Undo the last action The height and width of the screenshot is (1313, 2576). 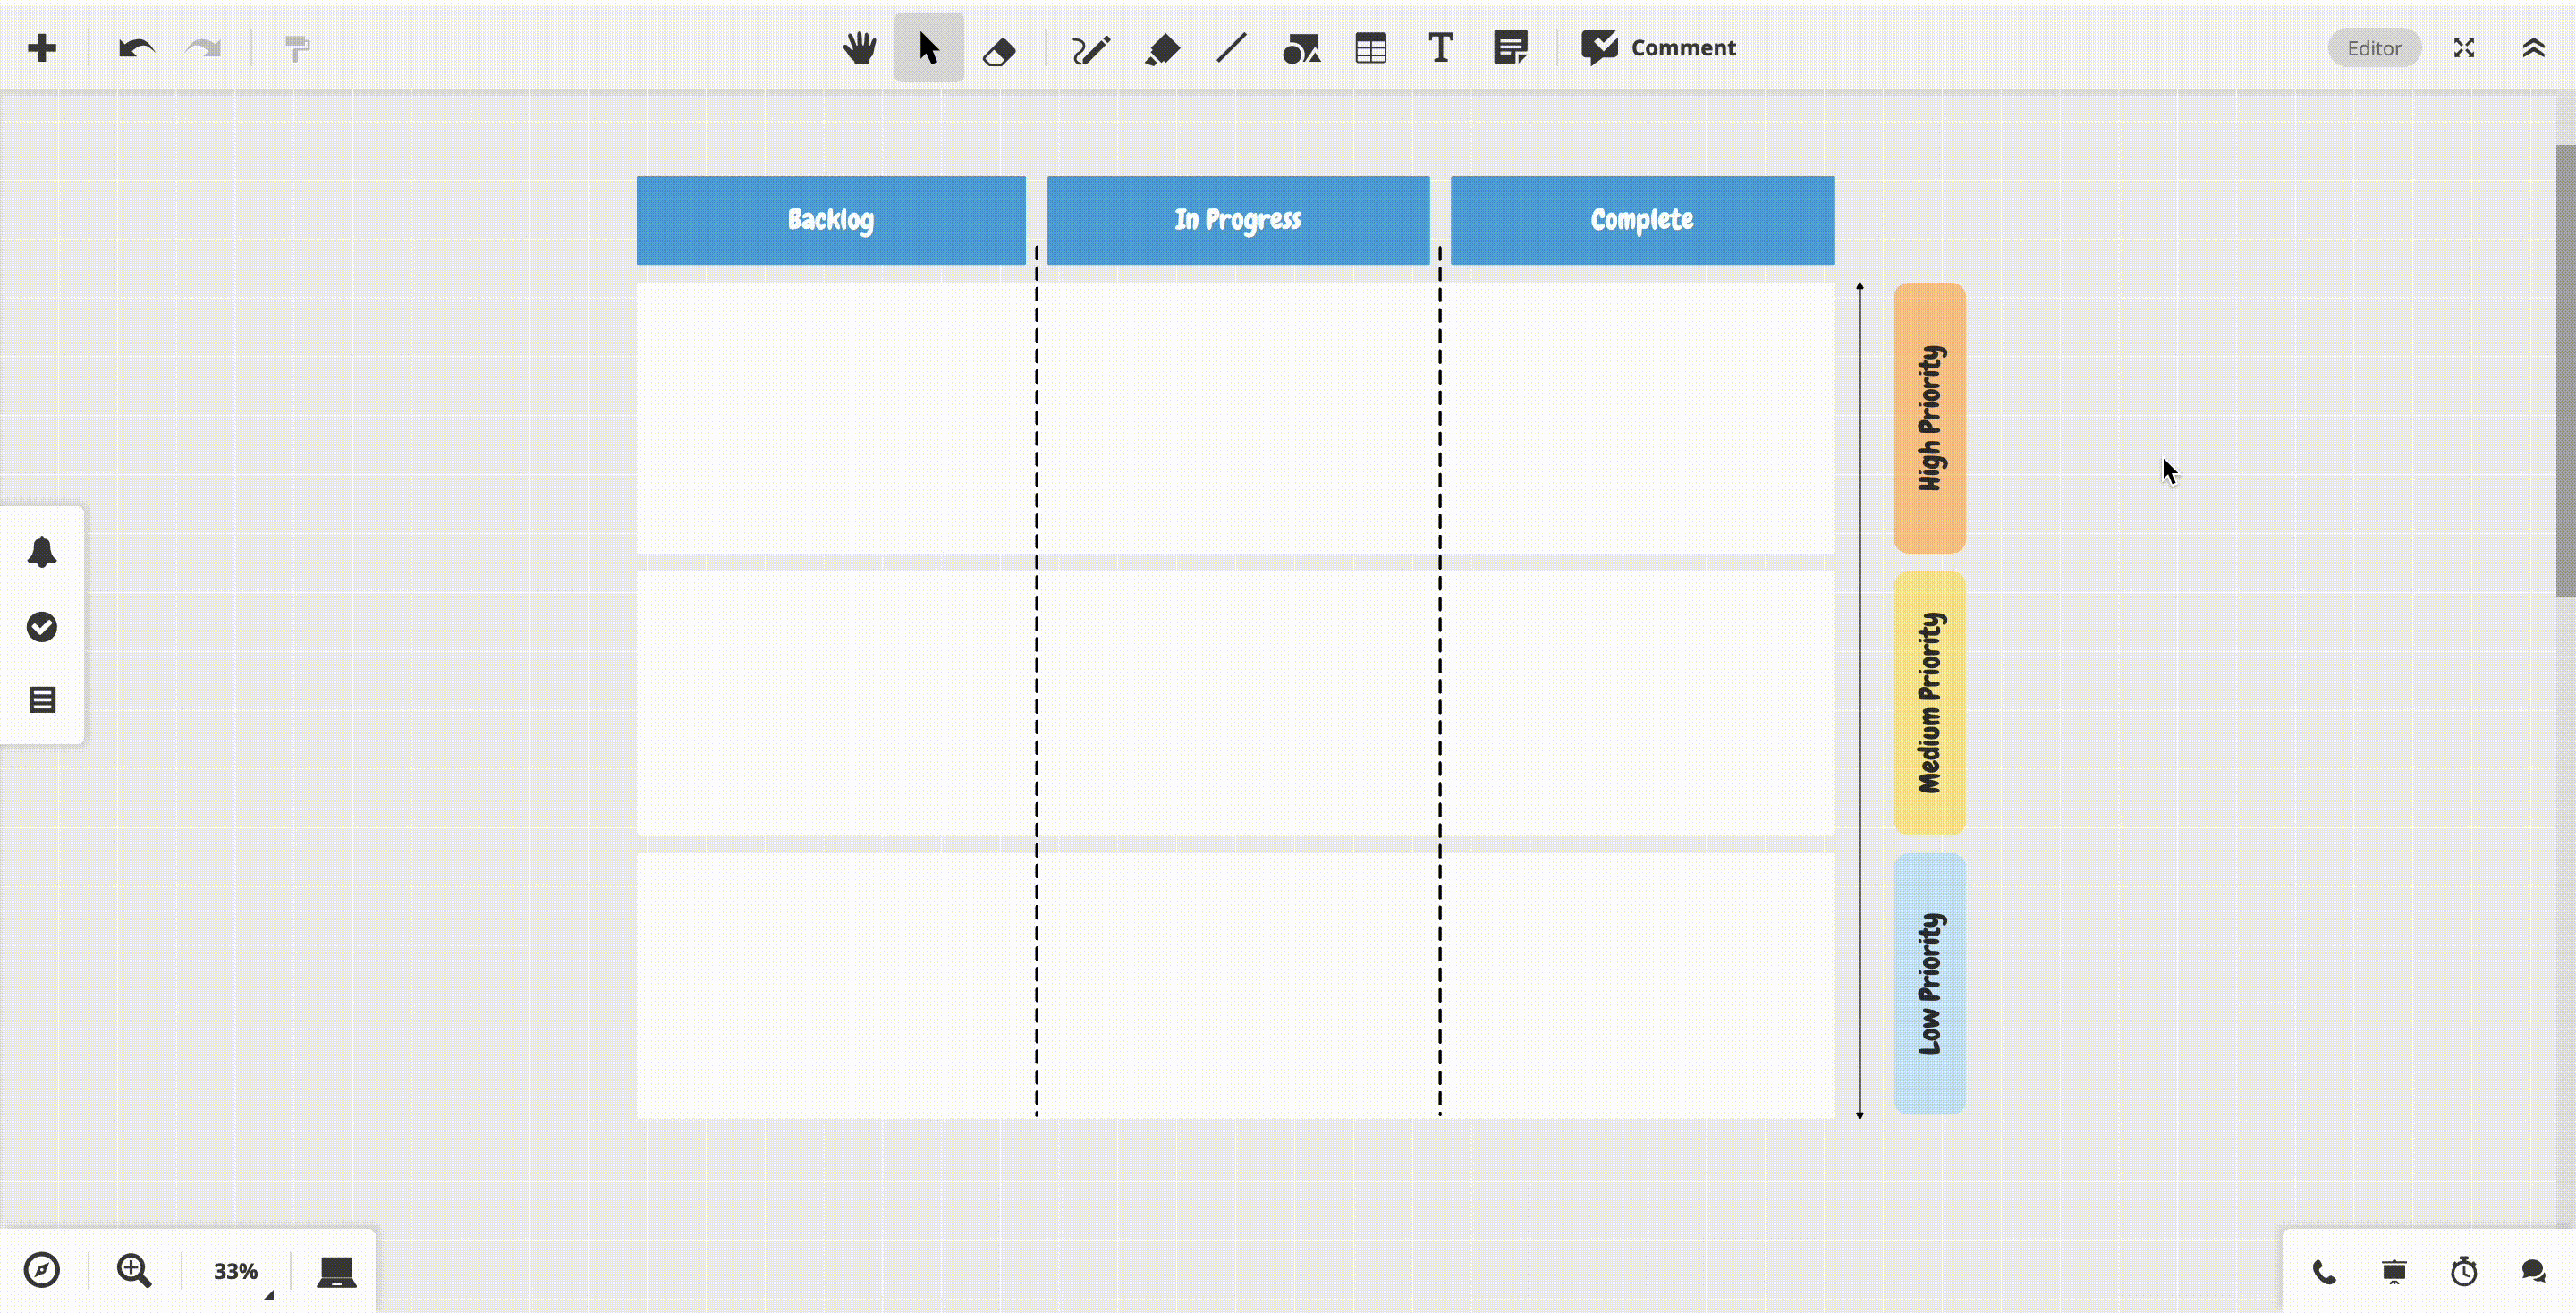(x=136, y=48)
